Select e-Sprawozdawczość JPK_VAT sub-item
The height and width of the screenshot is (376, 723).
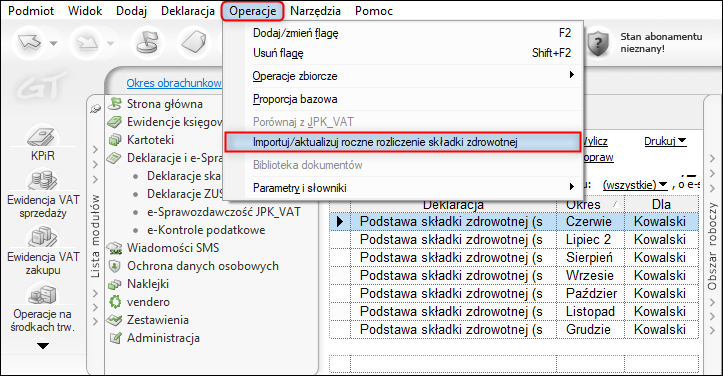224,212
